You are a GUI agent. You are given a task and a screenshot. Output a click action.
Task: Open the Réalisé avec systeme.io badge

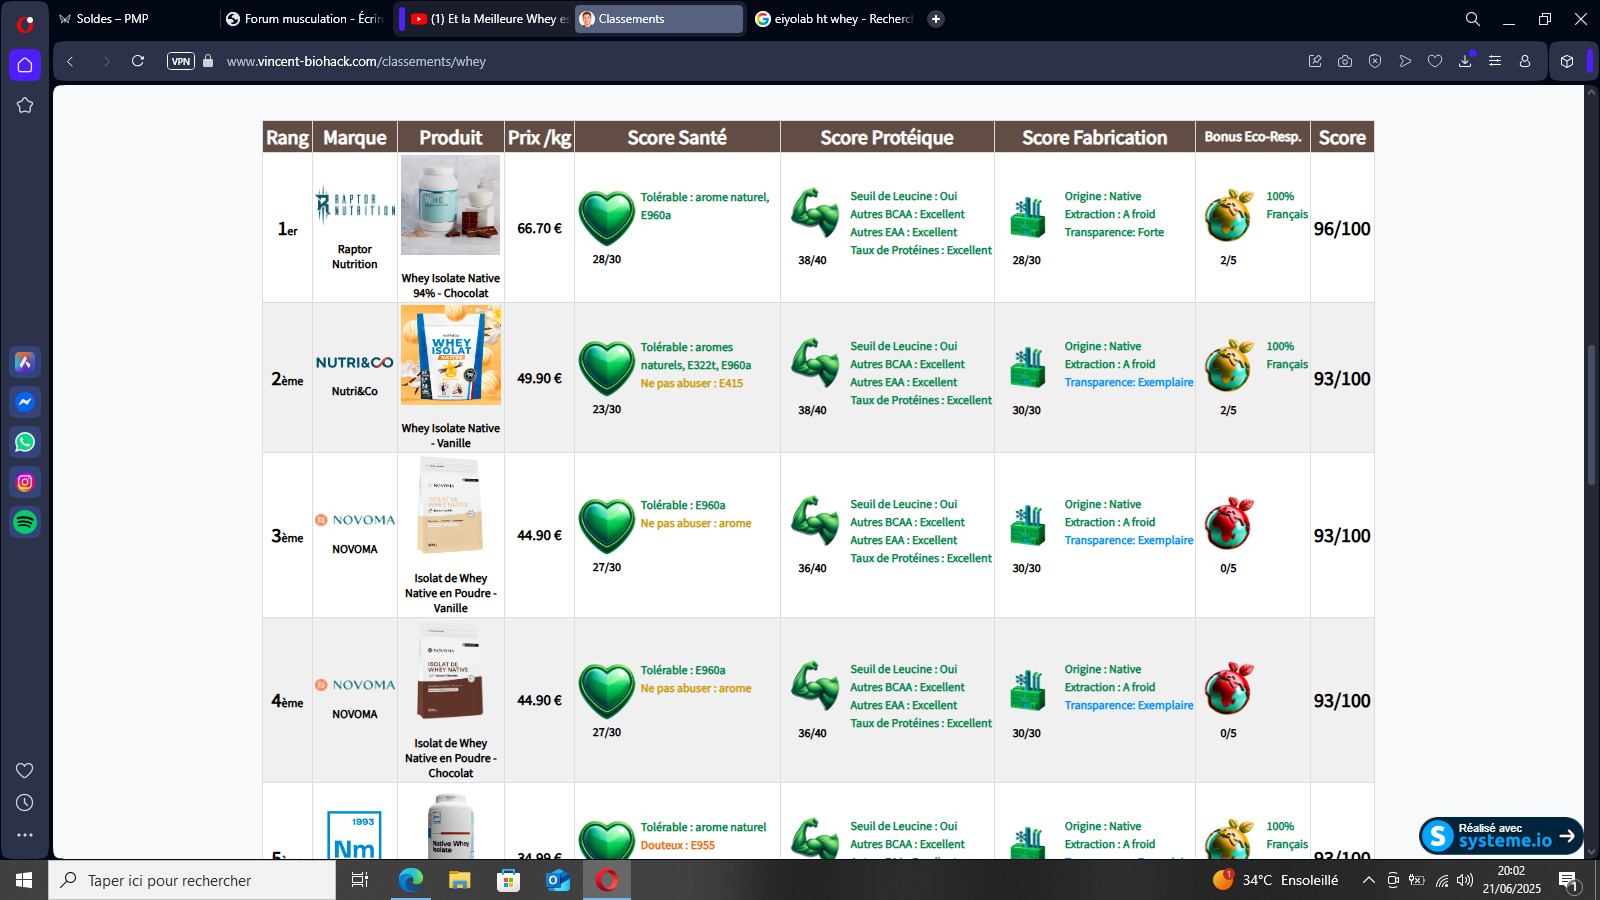[x=1500, y=835]
